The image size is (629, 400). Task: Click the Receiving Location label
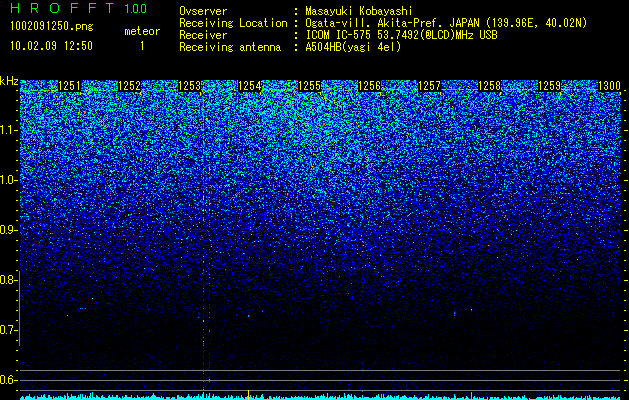tap(233, 23)
